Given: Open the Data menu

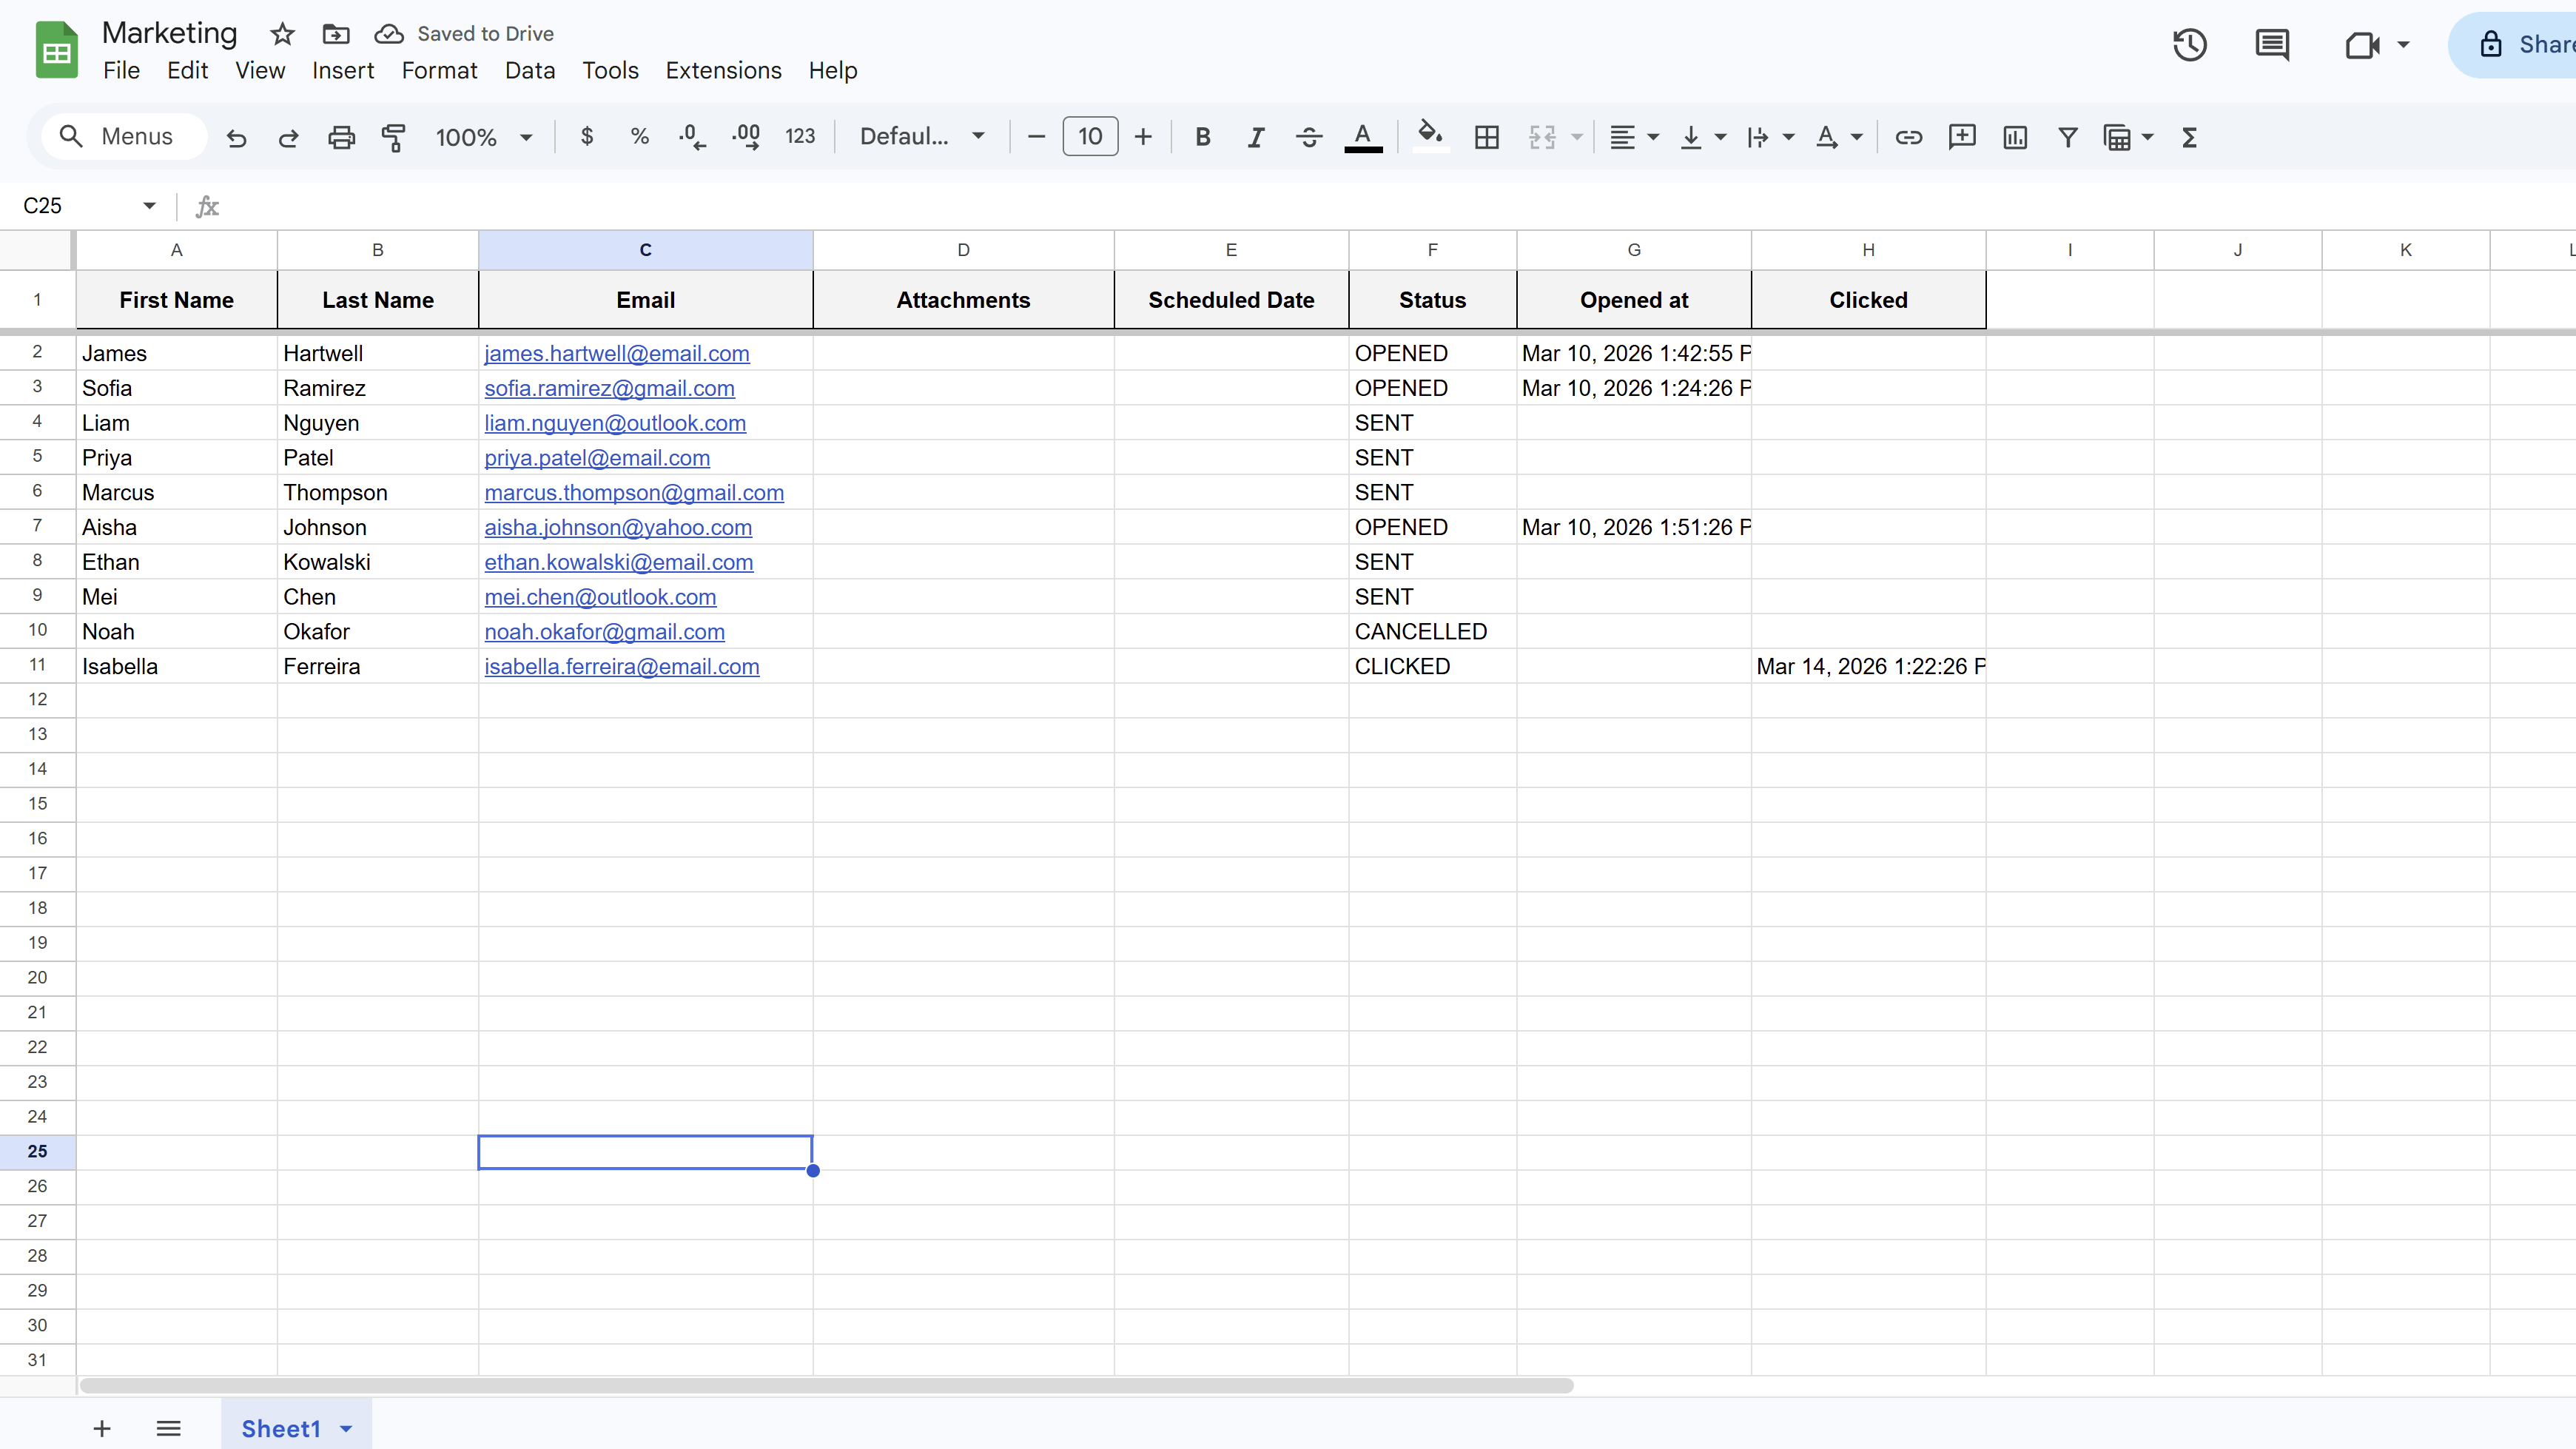Looking at the screenshot, I should (x=530, y=70).
